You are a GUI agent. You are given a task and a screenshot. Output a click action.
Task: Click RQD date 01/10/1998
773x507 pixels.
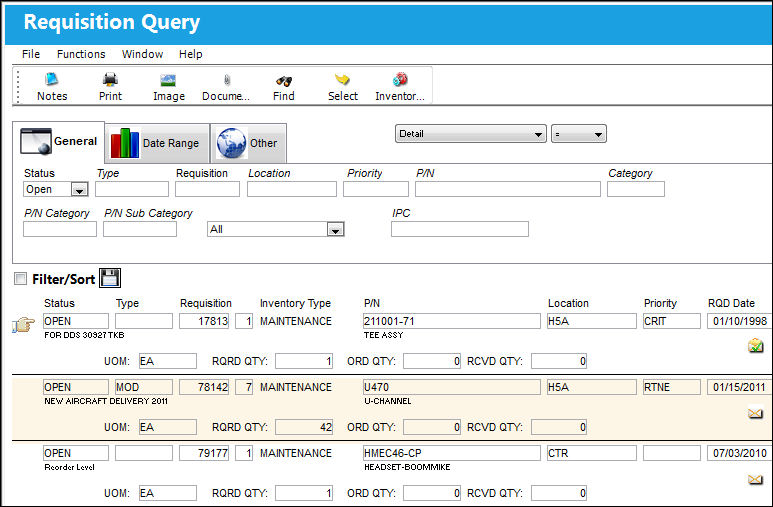[738, 321]
